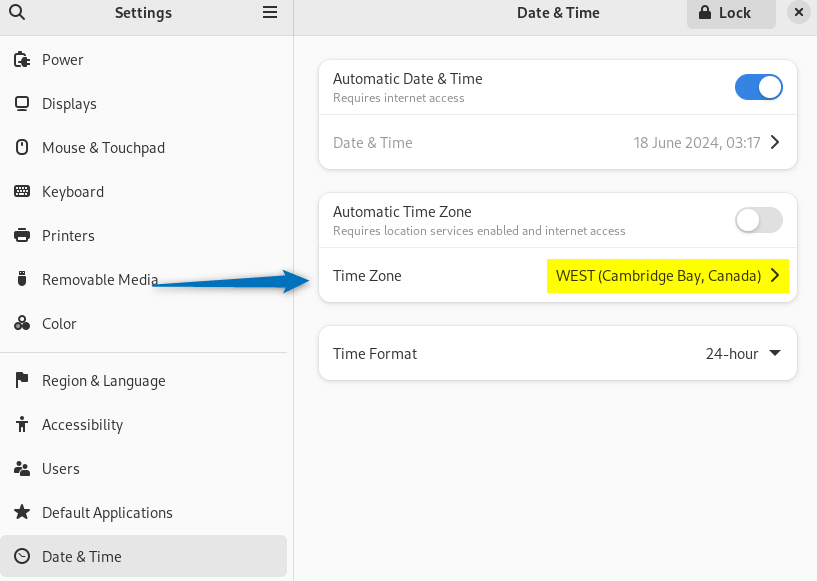Open the hamburger menu

(x=269, y=13)
